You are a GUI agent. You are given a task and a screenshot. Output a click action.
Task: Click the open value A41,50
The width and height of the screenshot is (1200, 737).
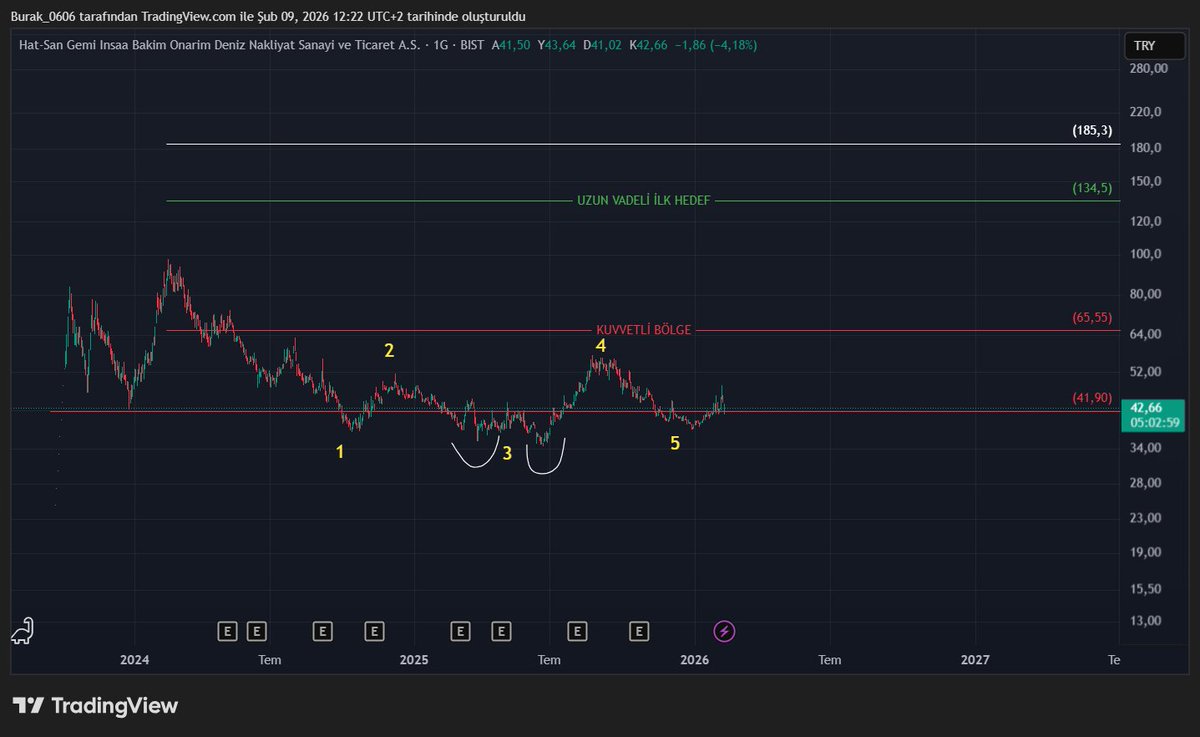coord(513,45)
